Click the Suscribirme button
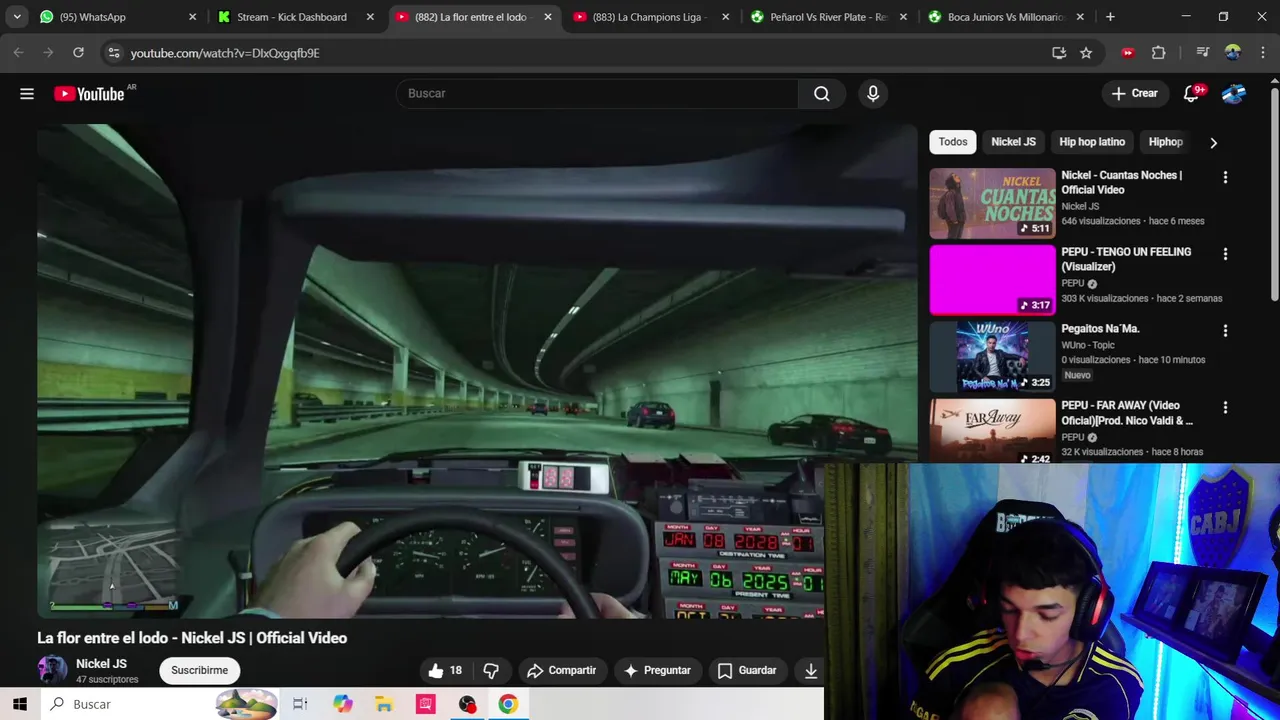Screen dimensions: 1280x720 (199, 670)
